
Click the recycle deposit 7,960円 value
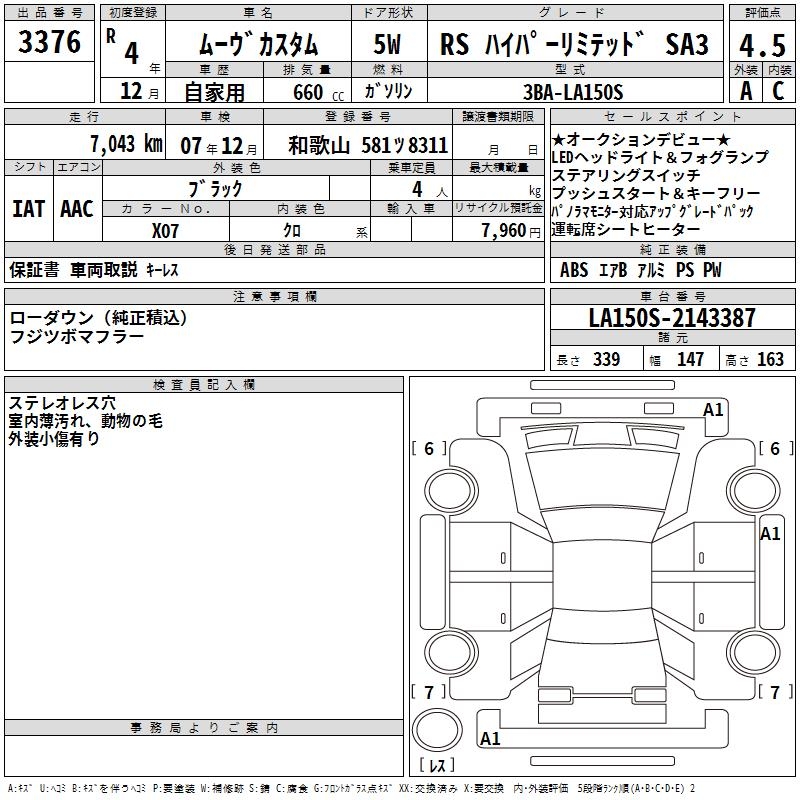504,229
